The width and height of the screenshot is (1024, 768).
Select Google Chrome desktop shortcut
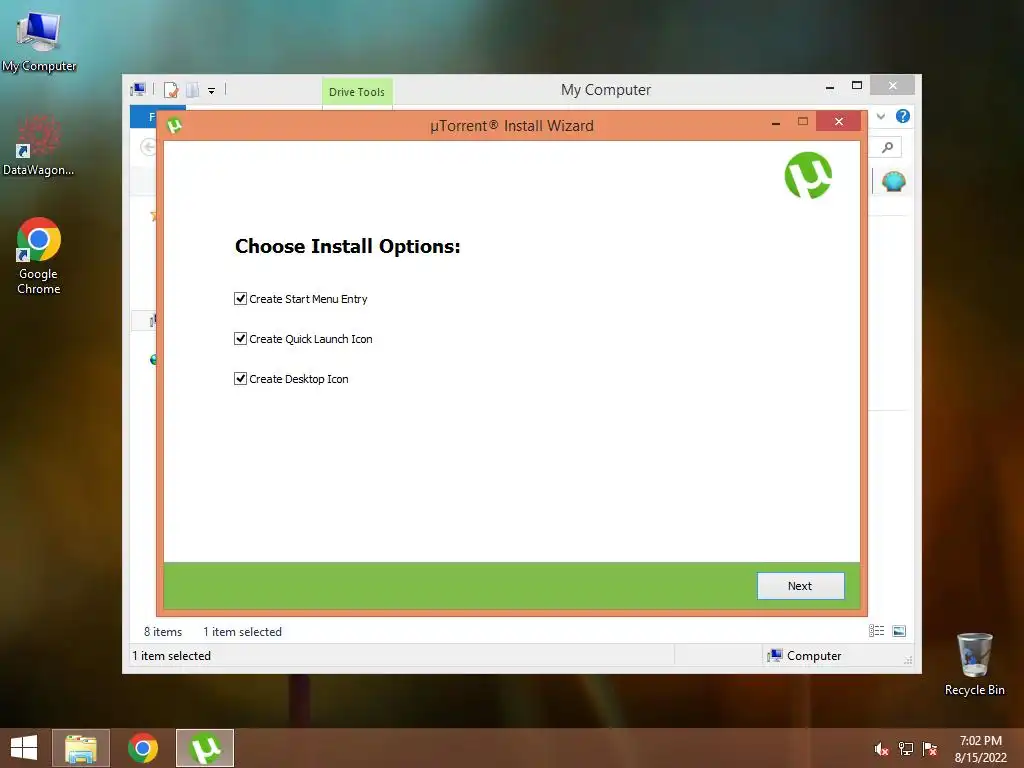[39, 256]
